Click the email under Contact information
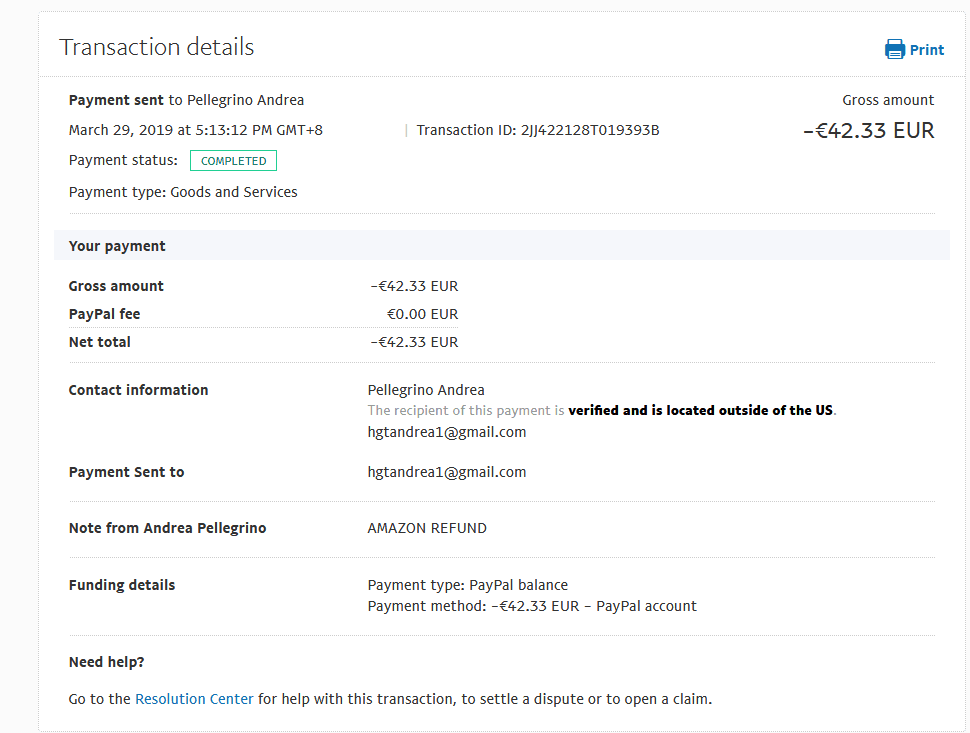The width and height of the screenshot is (970, 733). tap(447, 432)
